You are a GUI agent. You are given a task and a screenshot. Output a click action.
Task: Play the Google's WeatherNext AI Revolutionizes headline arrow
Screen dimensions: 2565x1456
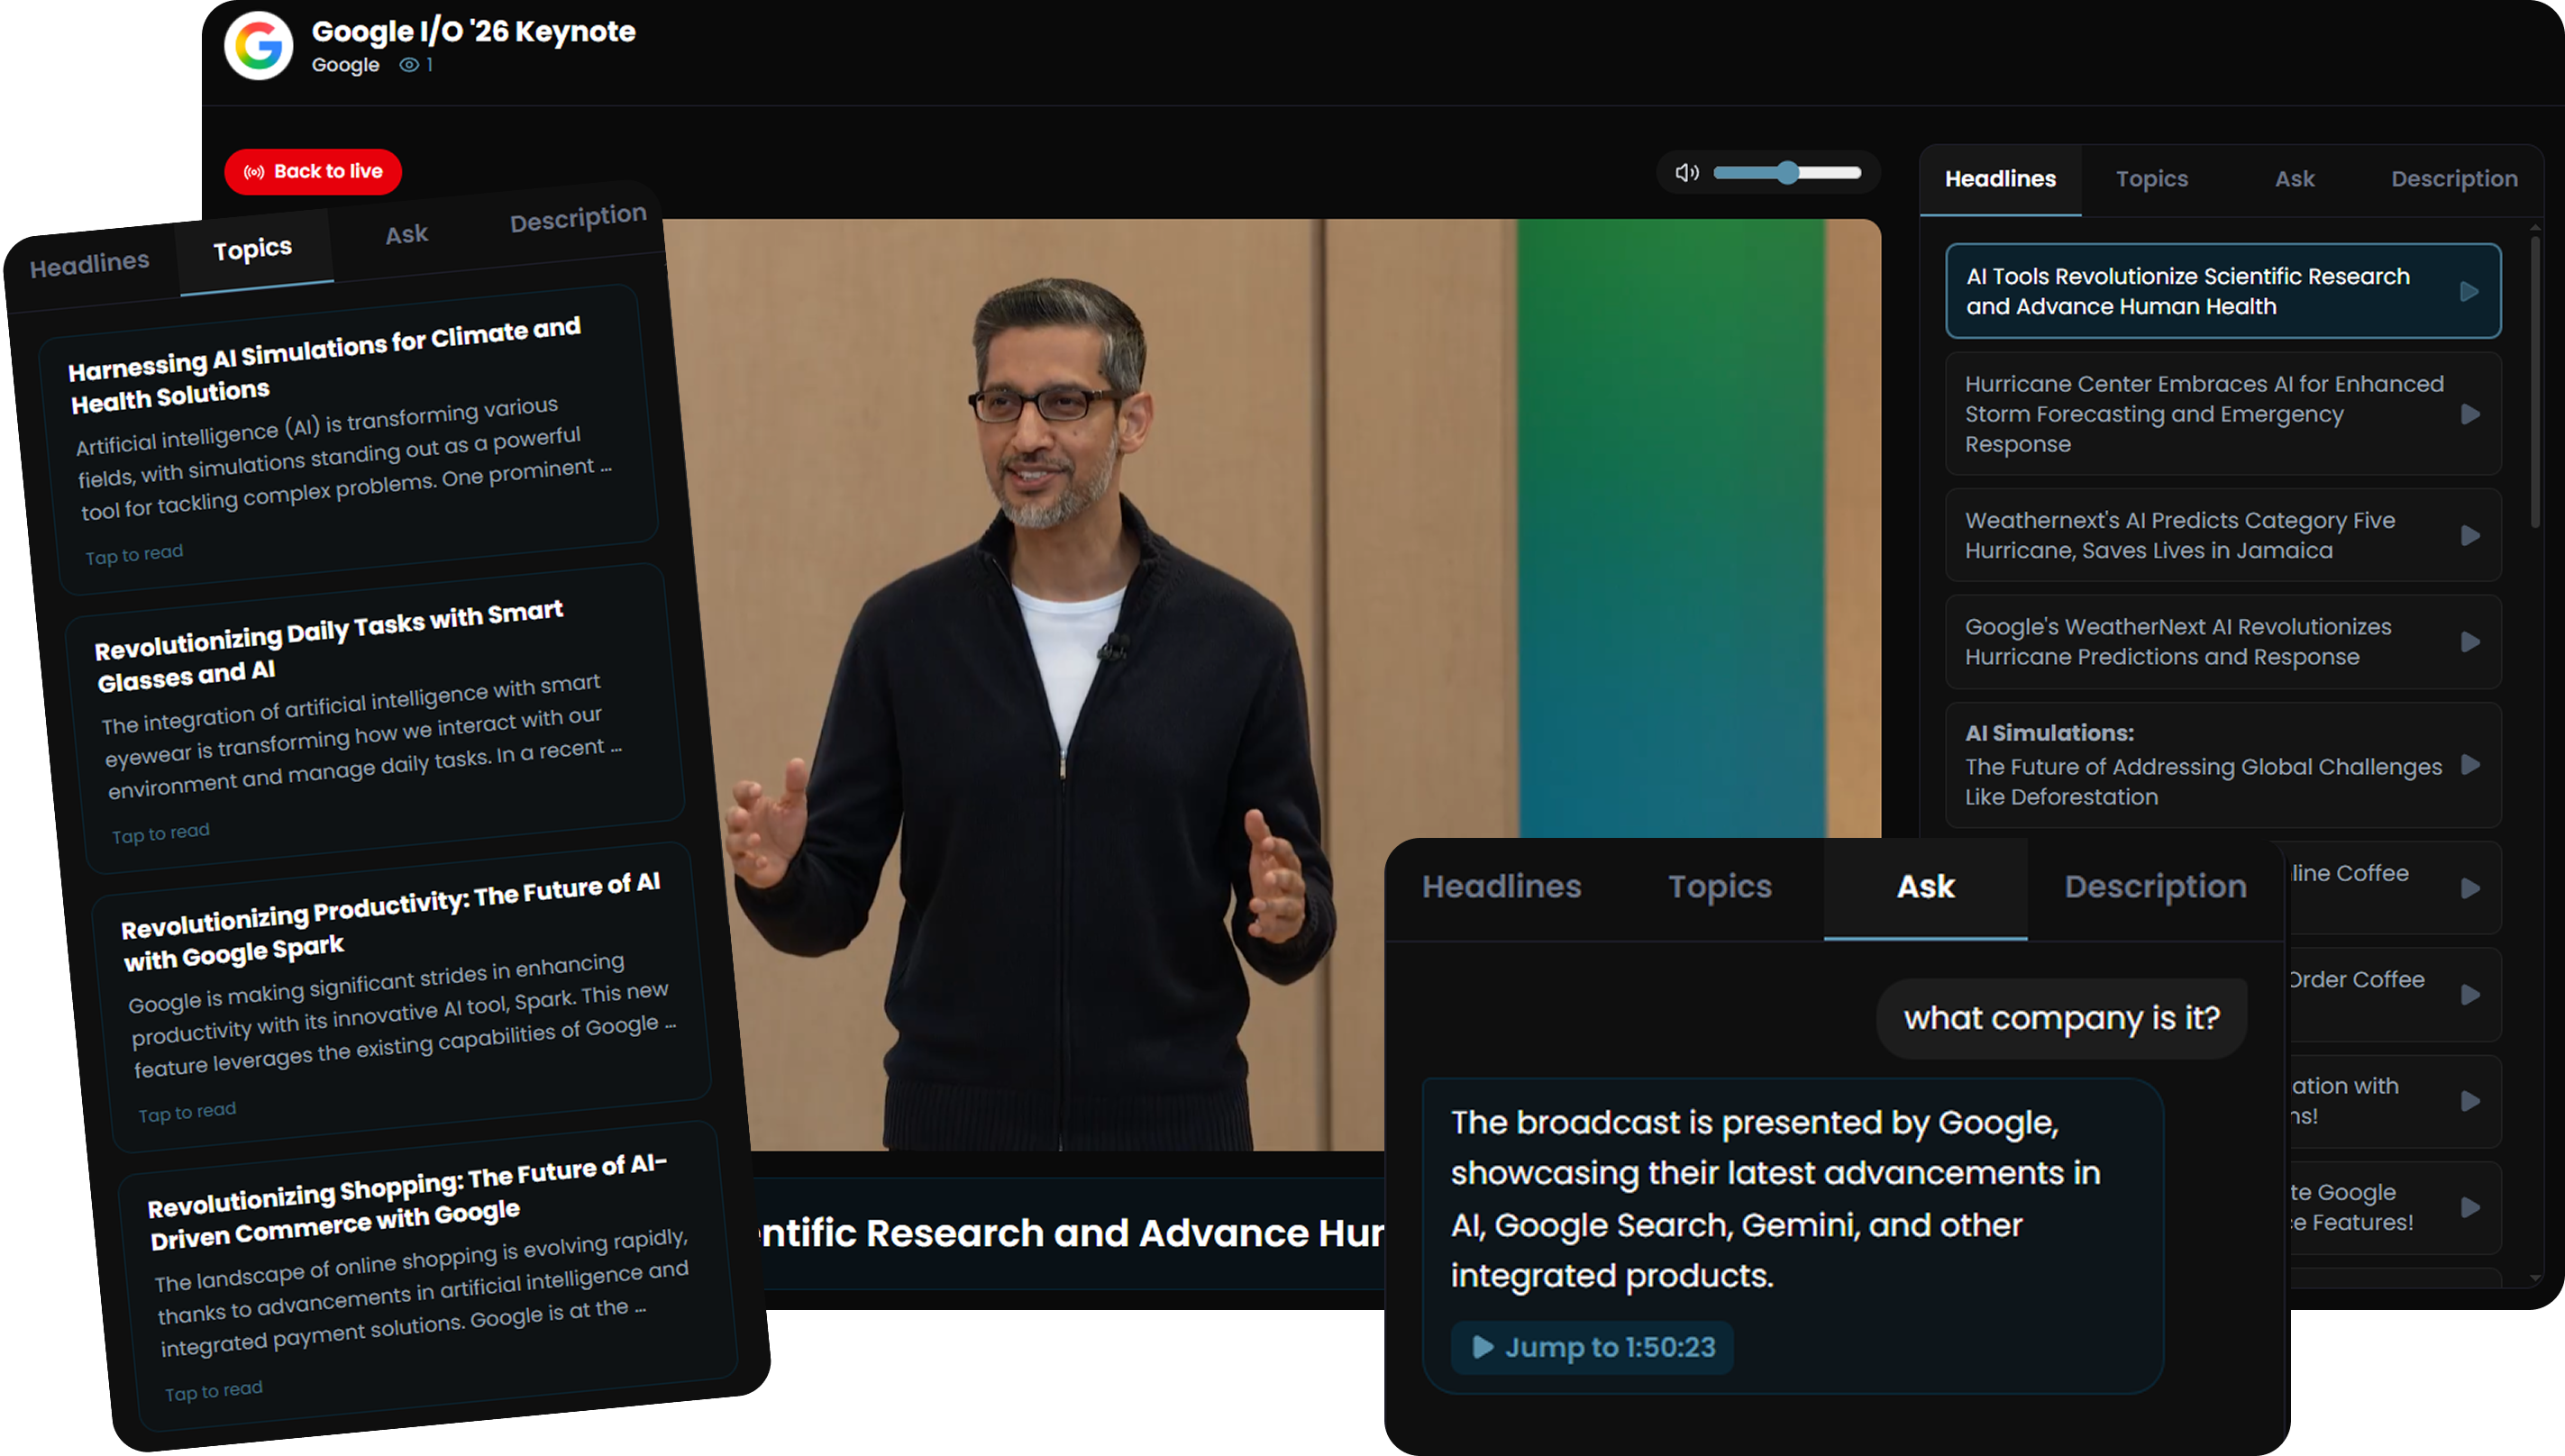(2469, 642)
